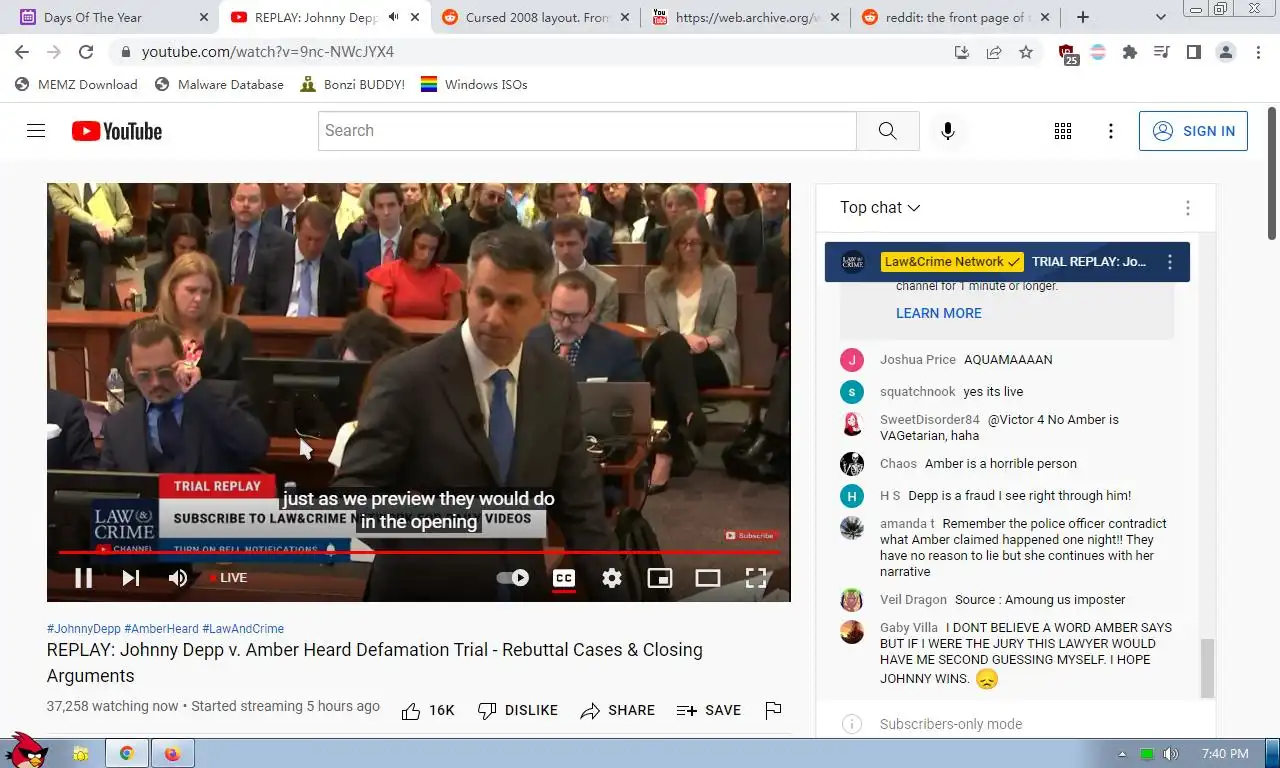This screenshot has width=1280, height=768.
Task: Switch to web.archive.org tab
Action: coord(746,17)
